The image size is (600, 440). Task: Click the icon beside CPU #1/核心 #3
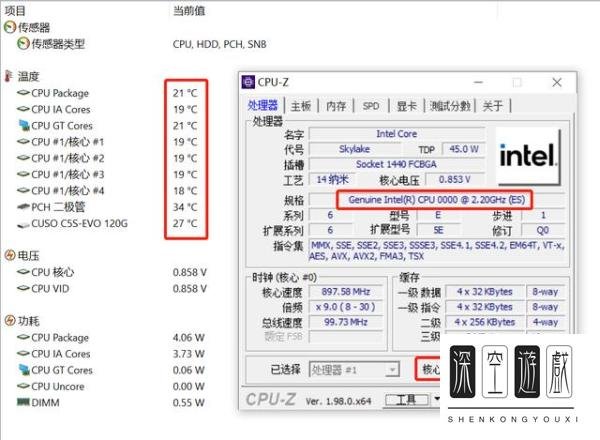23,174
